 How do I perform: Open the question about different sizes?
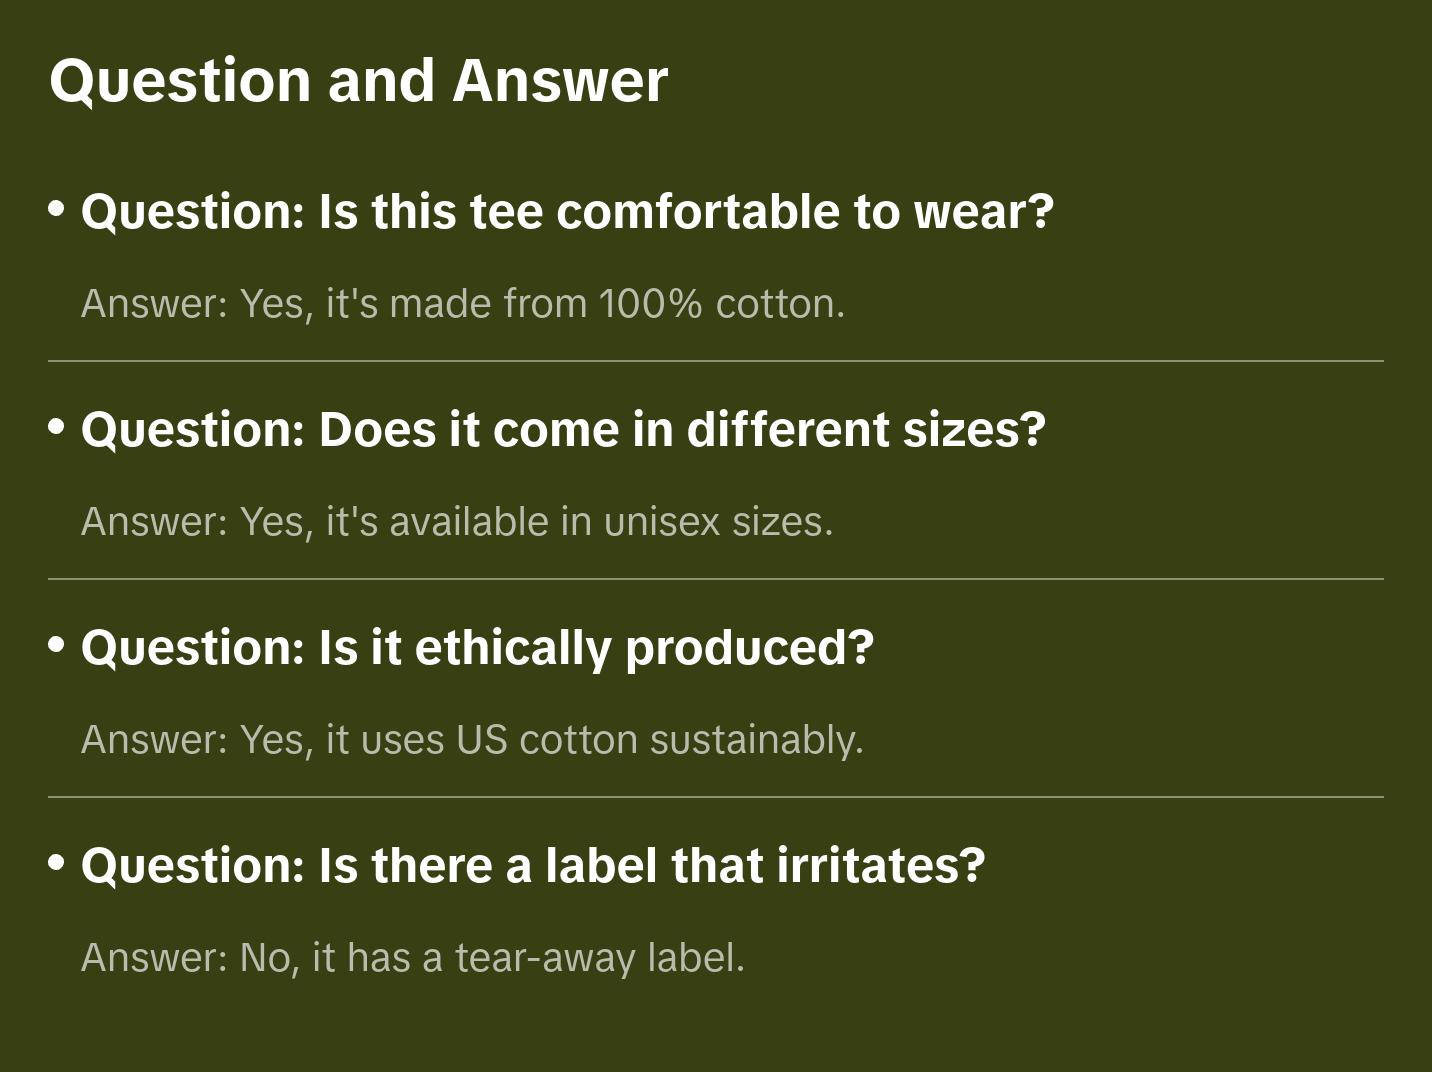click(x=563, y=429)
